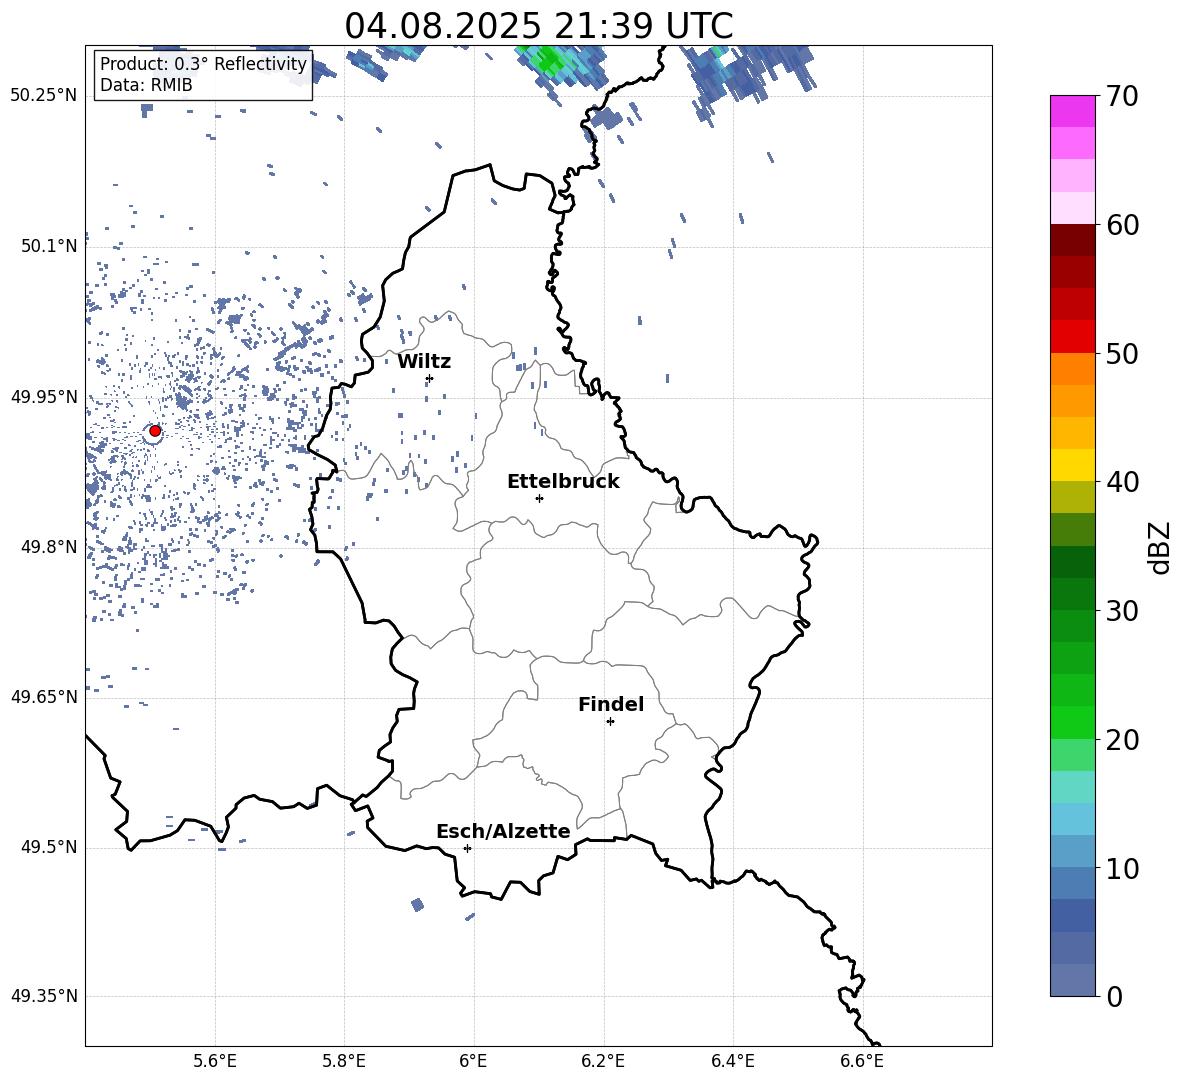The height and width of the screenshot is (1081, 1184).
Task: Click the latitude label 50.1°N
Action: (49, 246)
